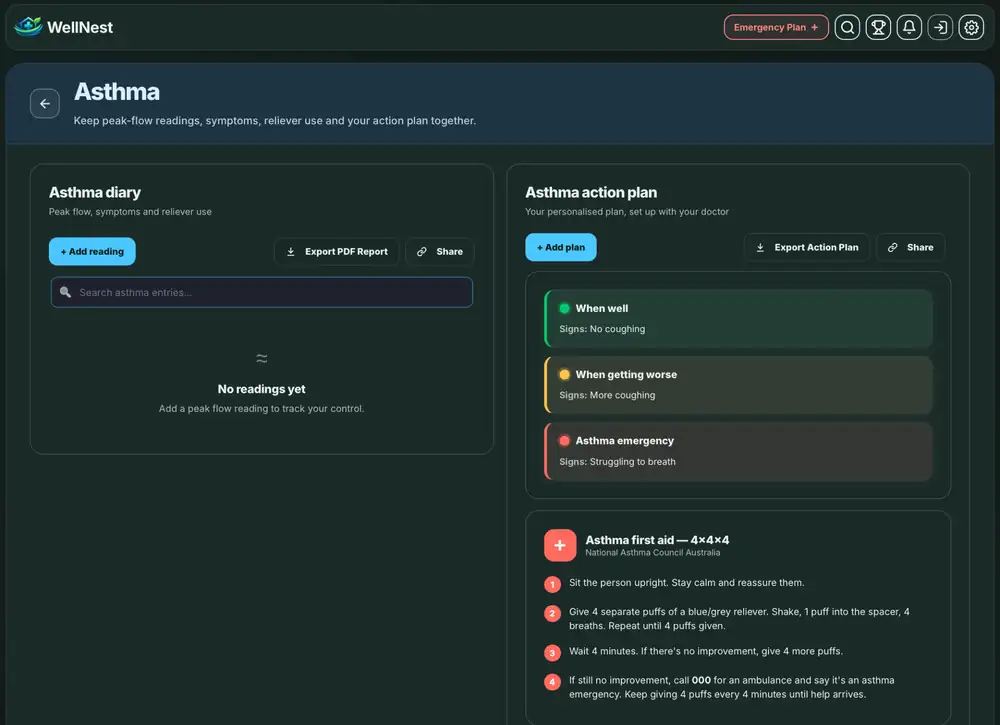The image size is (1000, 725).
Task: Click the Asthma action plan heading
Action: pyautogui.click(x=591, y=193)
